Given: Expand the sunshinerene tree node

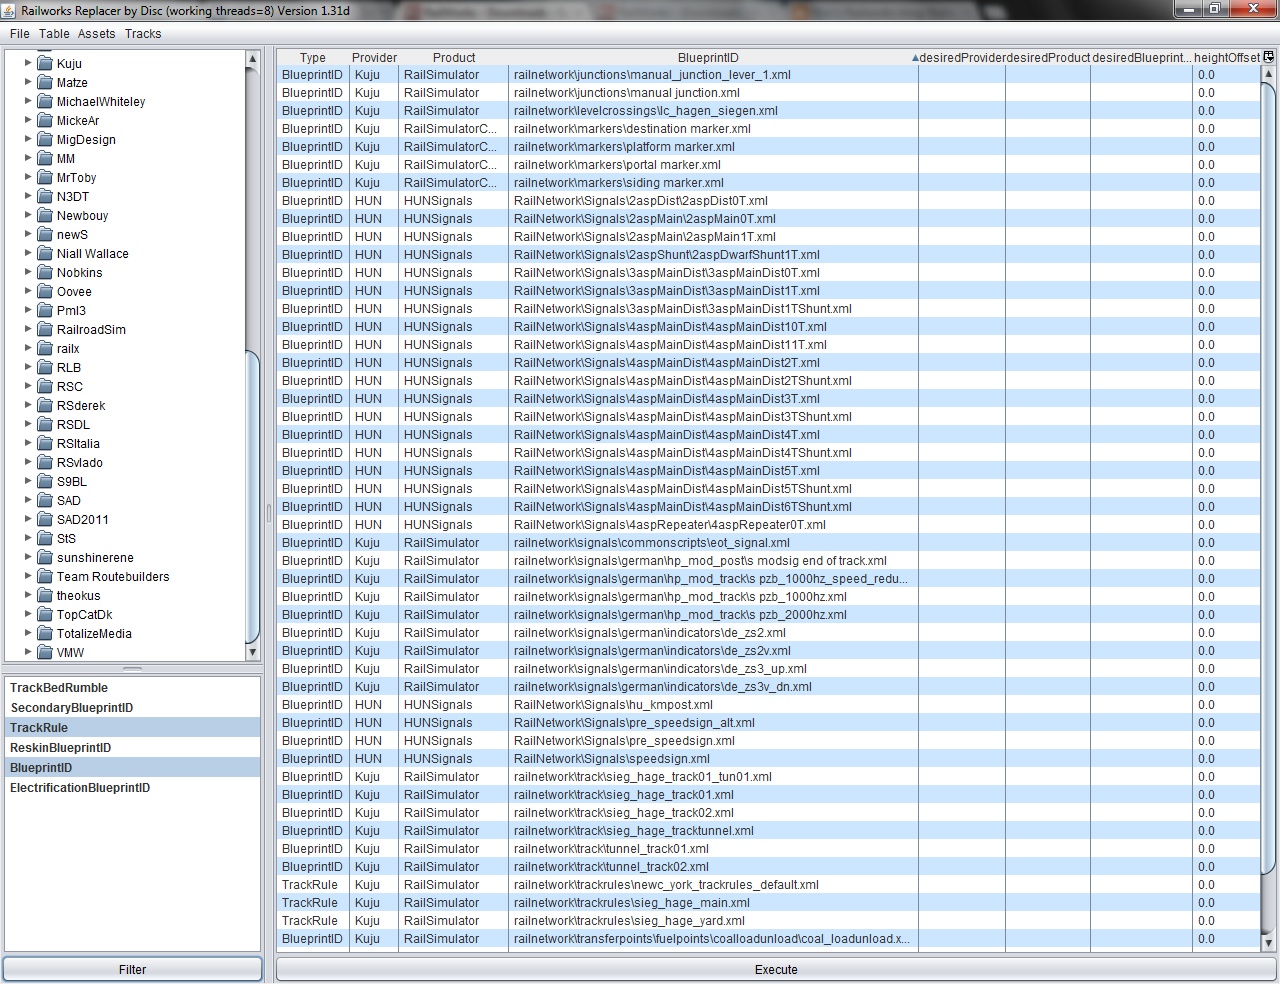Looking at the screenshot, I should coord(28,557).
